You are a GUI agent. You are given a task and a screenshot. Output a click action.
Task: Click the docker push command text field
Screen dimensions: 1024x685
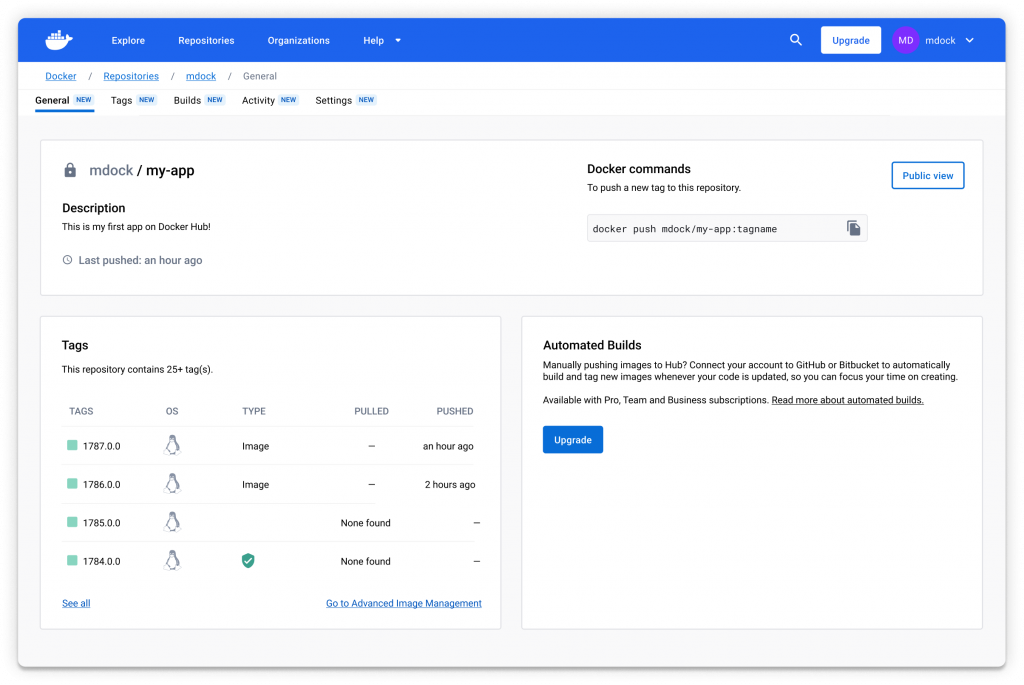coord(710,229)
